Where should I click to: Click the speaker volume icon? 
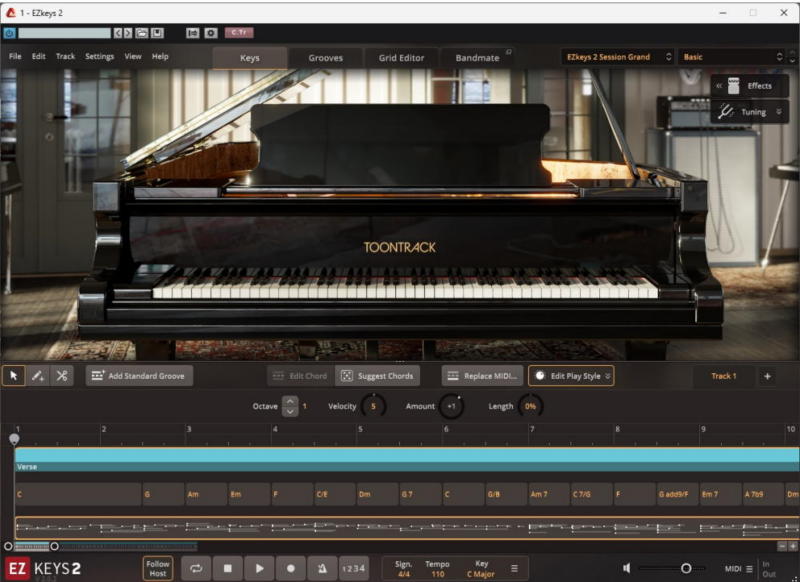(627, 568)
